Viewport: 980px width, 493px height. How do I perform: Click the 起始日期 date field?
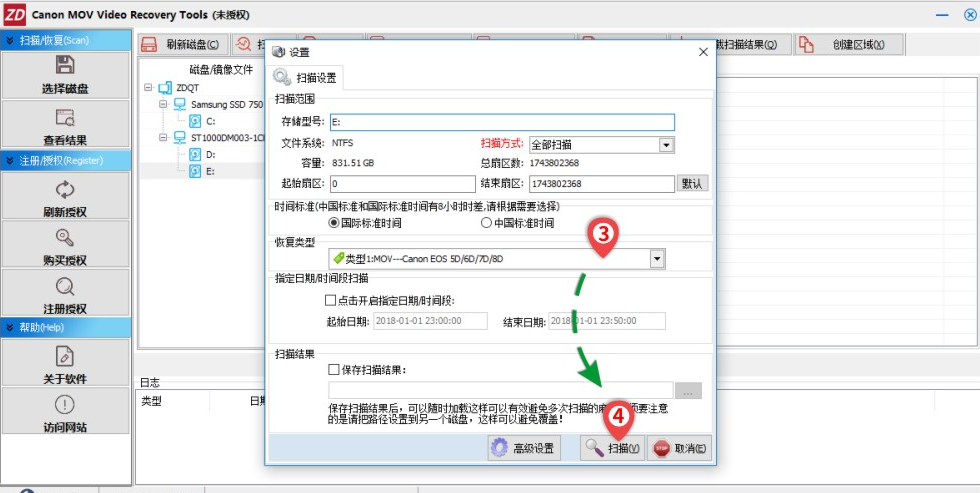point(430,321)
